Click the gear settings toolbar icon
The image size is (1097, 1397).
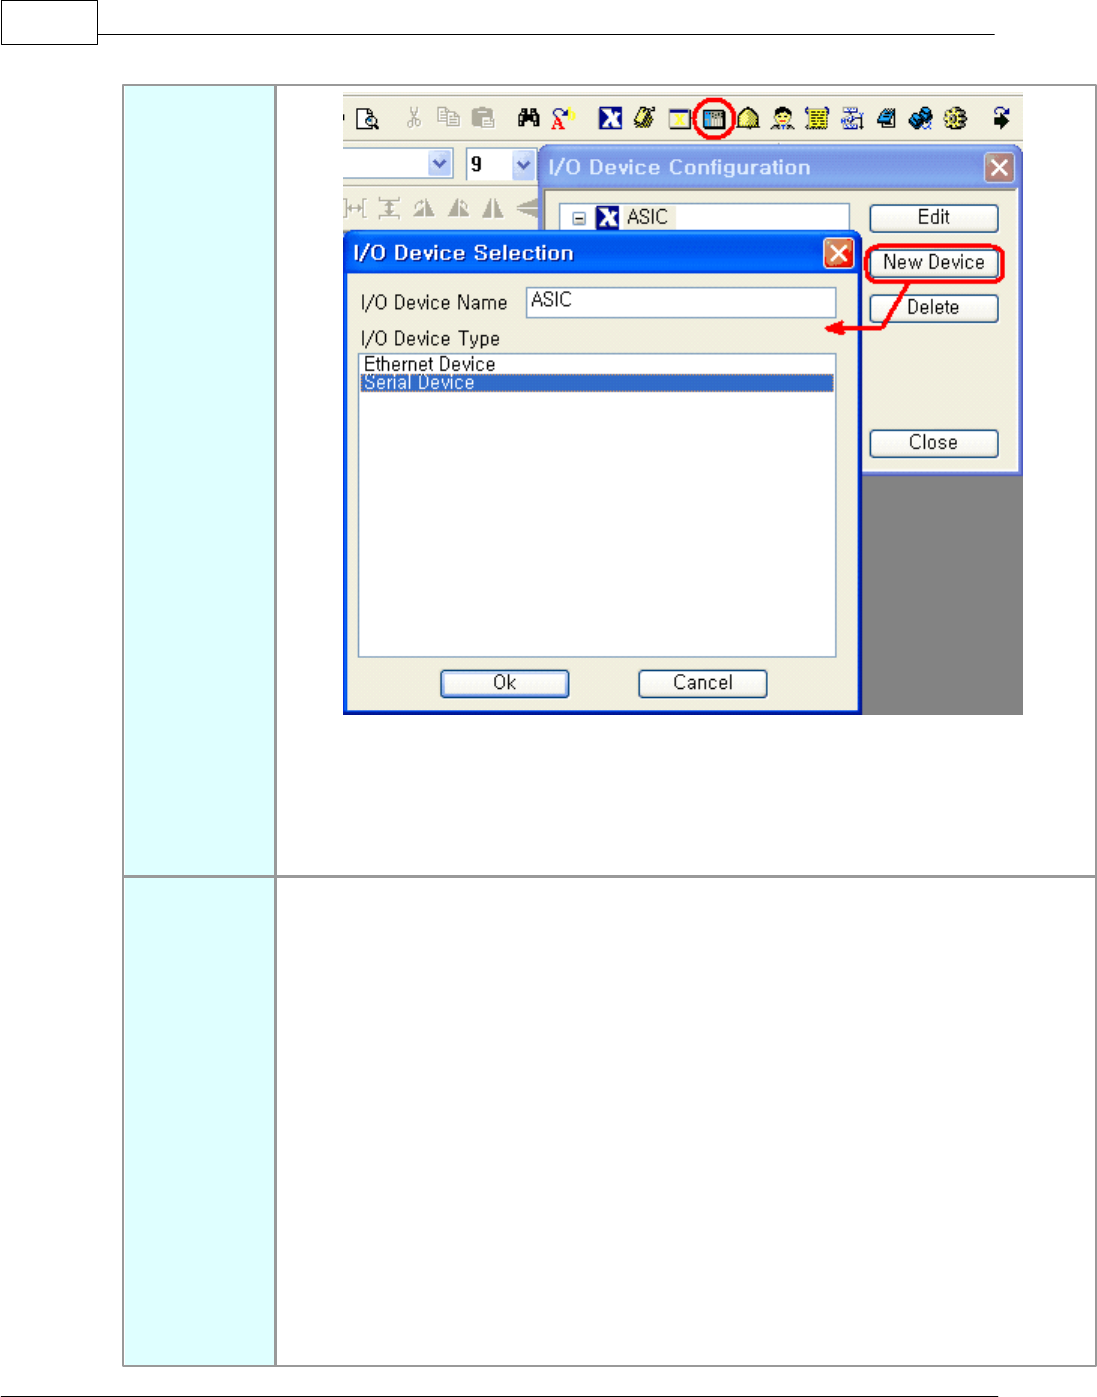955,119
